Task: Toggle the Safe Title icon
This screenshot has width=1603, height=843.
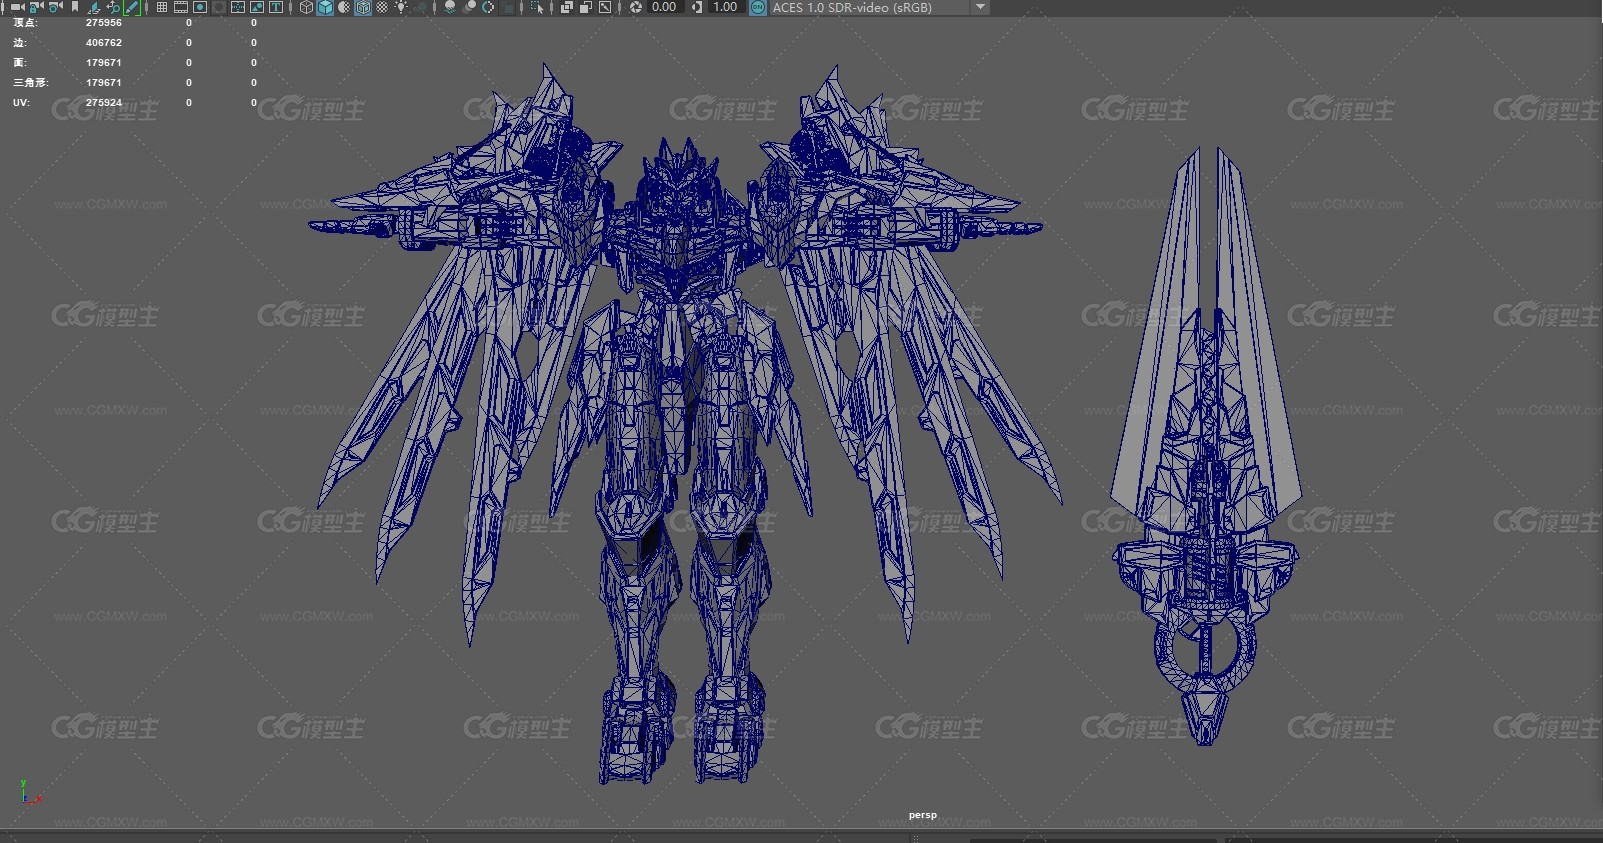Action: (x=276, y=7)
